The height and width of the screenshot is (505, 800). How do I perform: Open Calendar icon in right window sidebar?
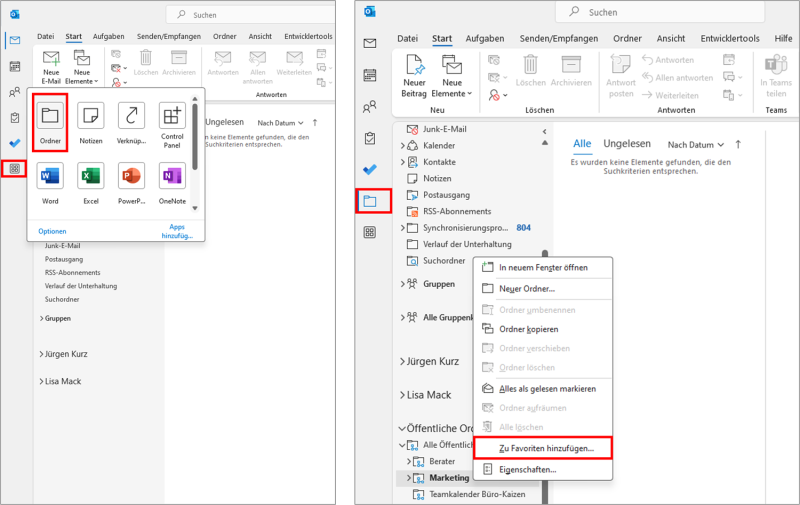370,75
